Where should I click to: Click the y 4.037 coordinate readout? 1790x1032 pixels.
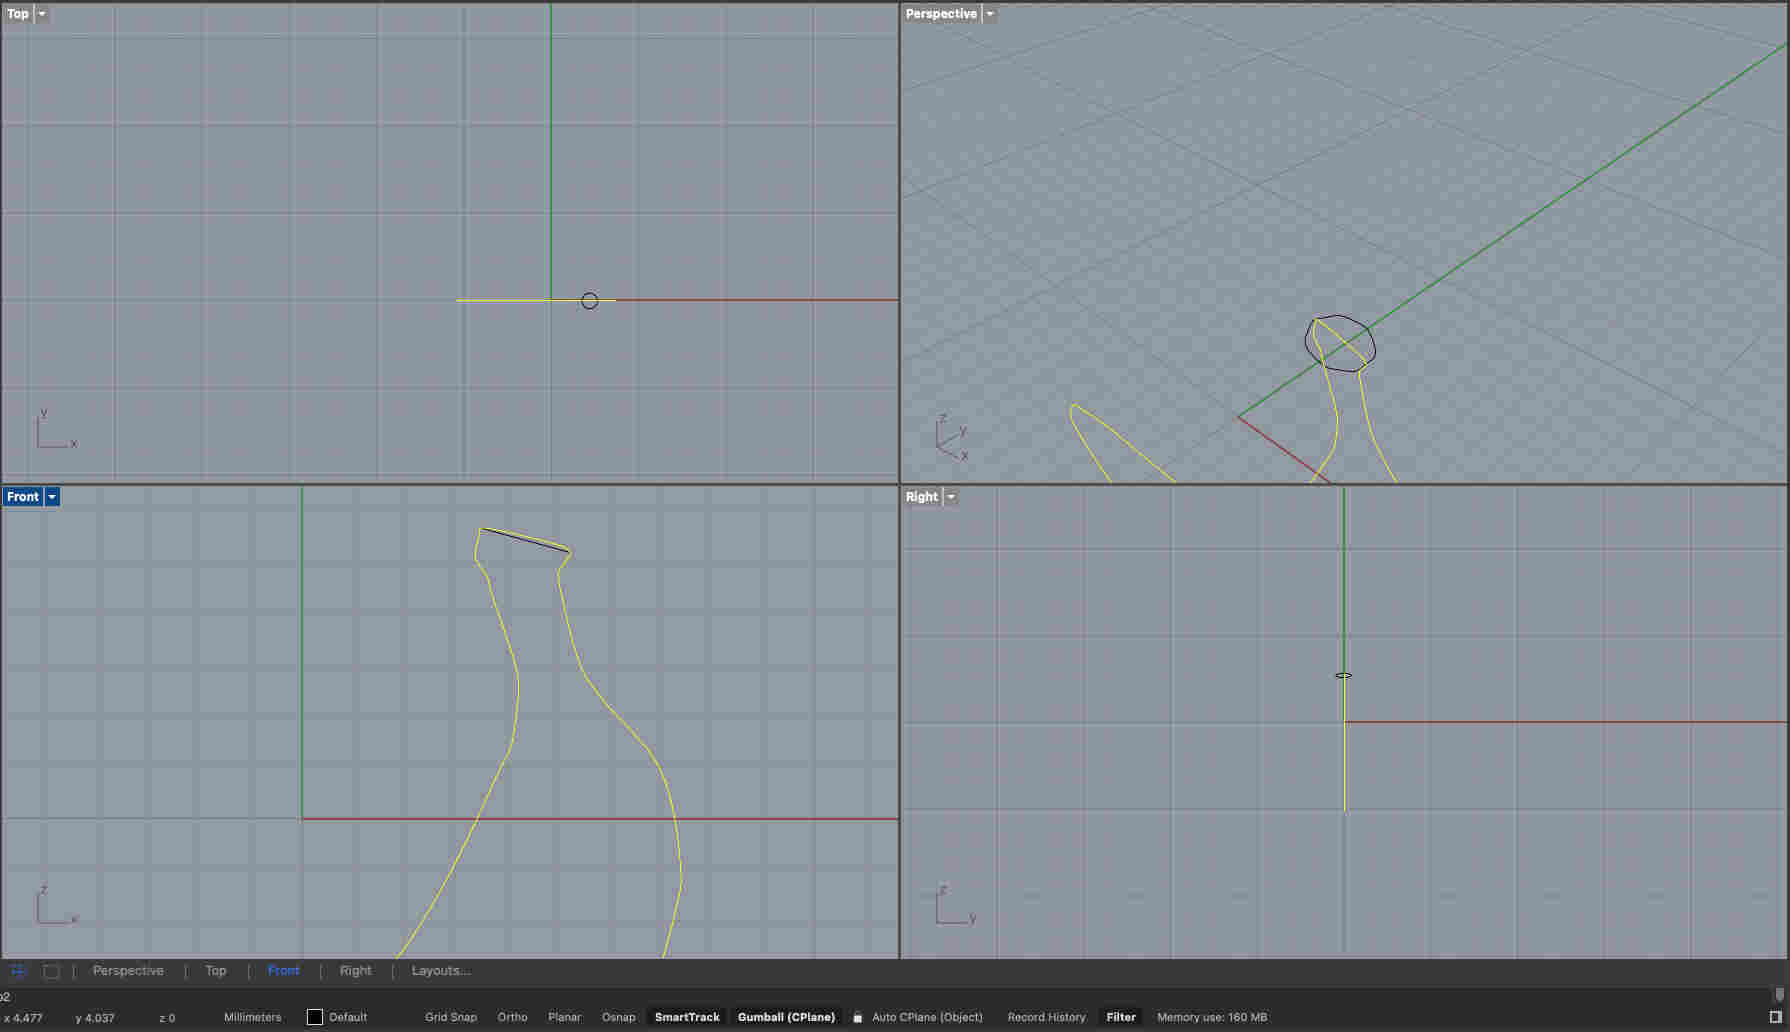[95, 1018]
